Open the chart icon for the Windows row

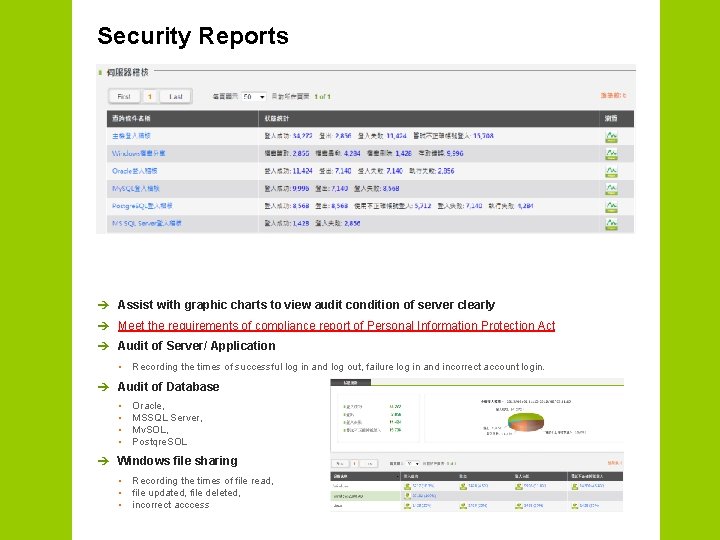pos(611,154)
